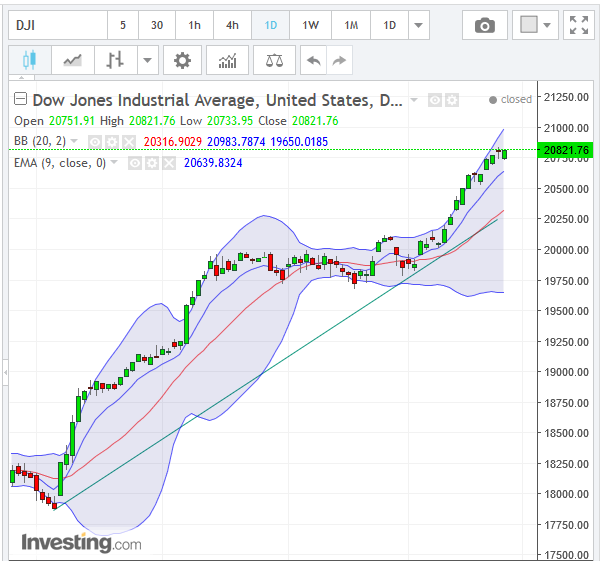Select the bar chart style icon
This screenshot has width=603, height=561.
pos(115,60)
